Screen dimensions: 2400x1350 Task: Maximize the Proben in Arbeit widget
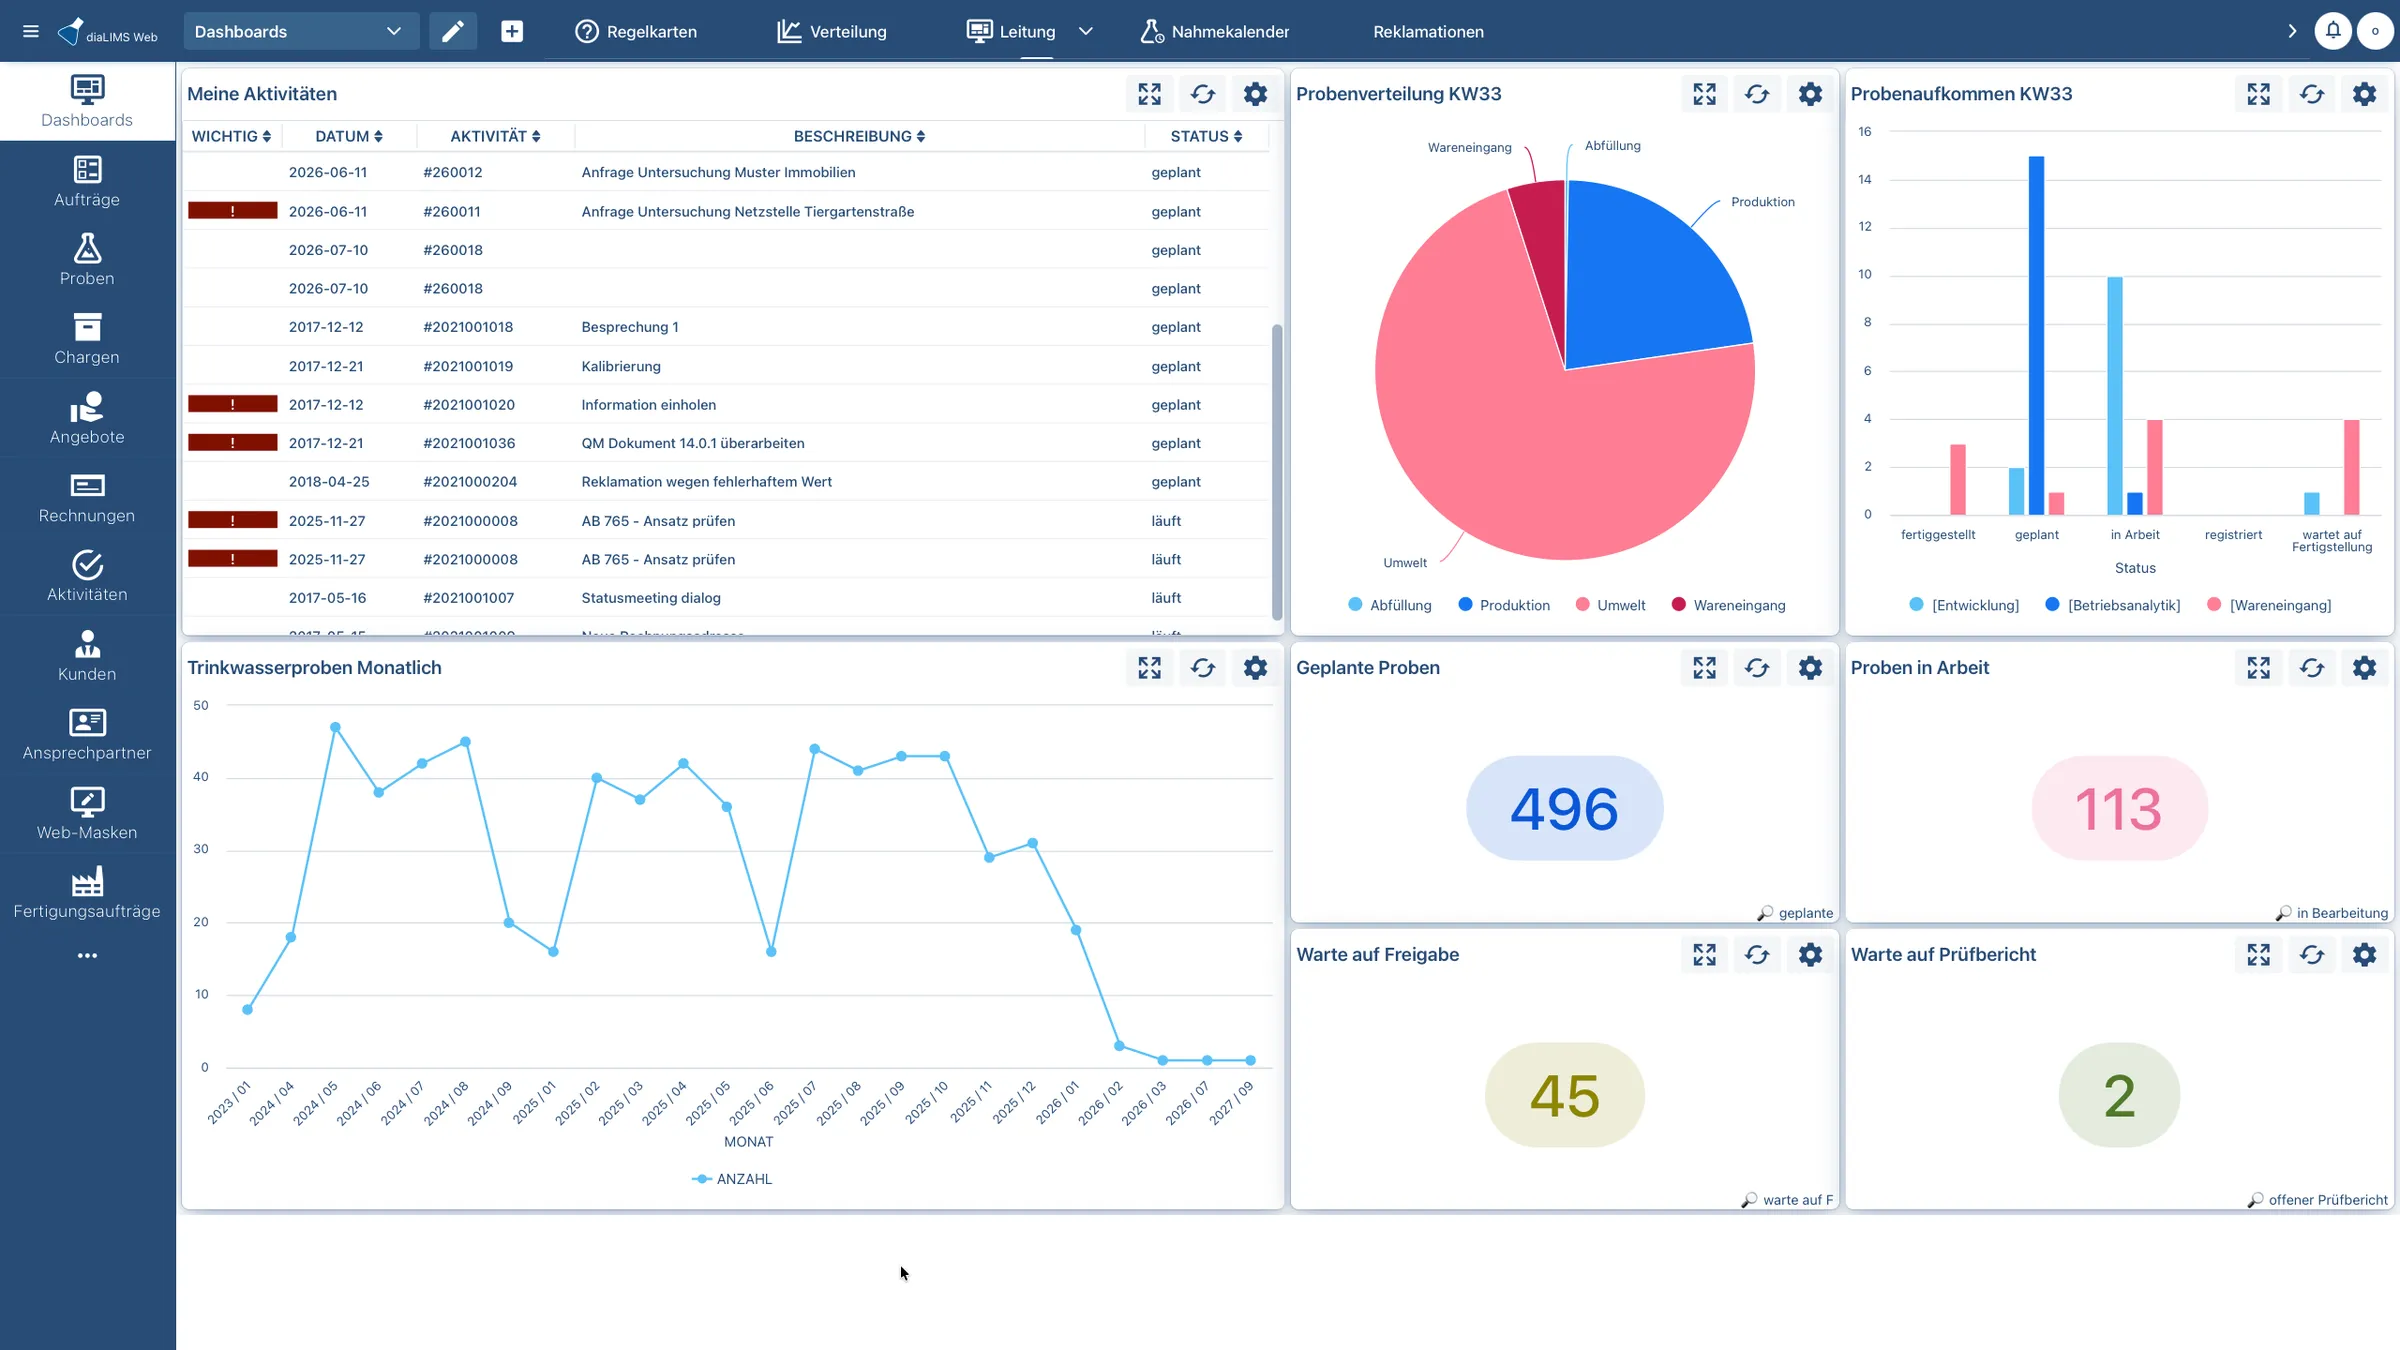(2258, 668)
